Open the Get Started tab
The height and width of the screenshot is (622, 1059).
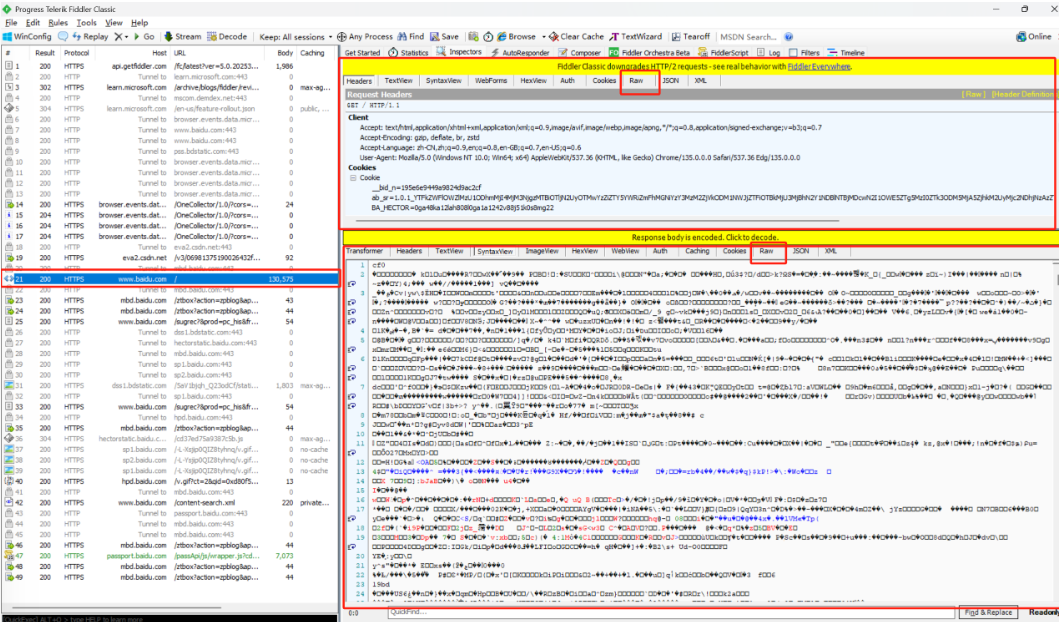tap(363, 53)
